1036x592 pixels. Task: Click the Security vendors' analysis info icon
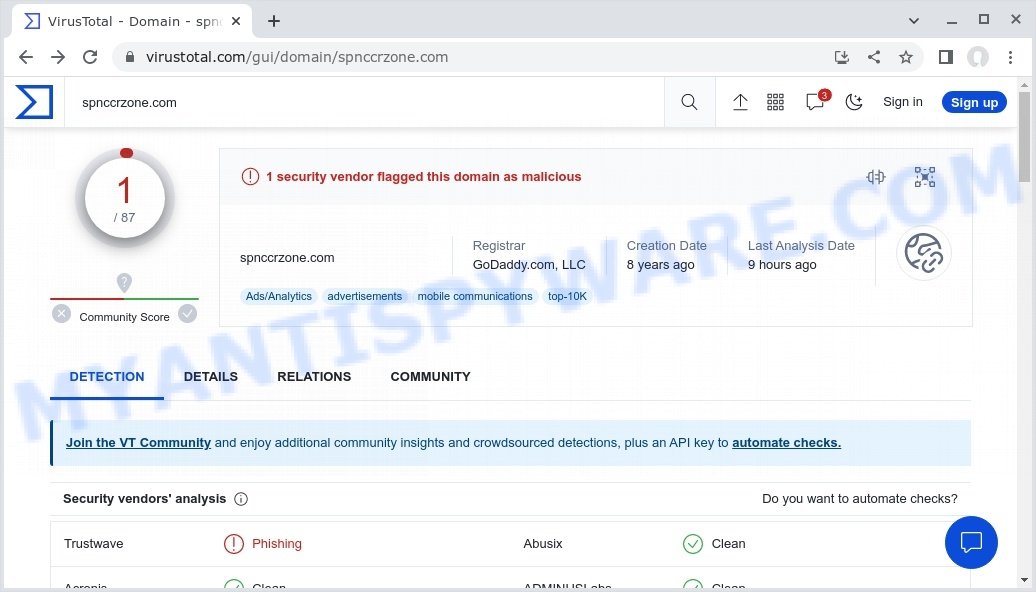241,499
